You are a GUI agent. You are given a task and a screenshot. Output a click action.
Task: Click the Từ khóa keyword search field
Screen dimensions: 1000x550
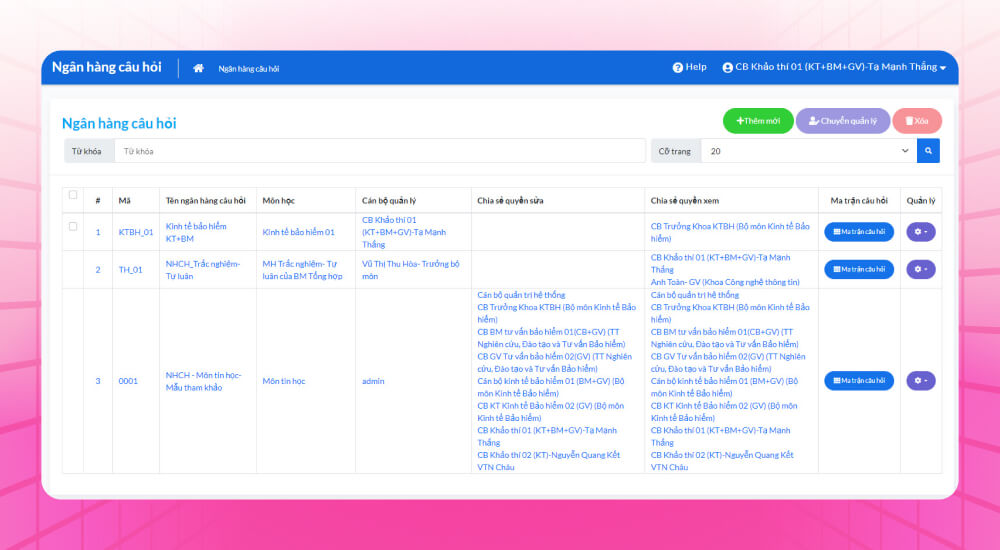380,151
